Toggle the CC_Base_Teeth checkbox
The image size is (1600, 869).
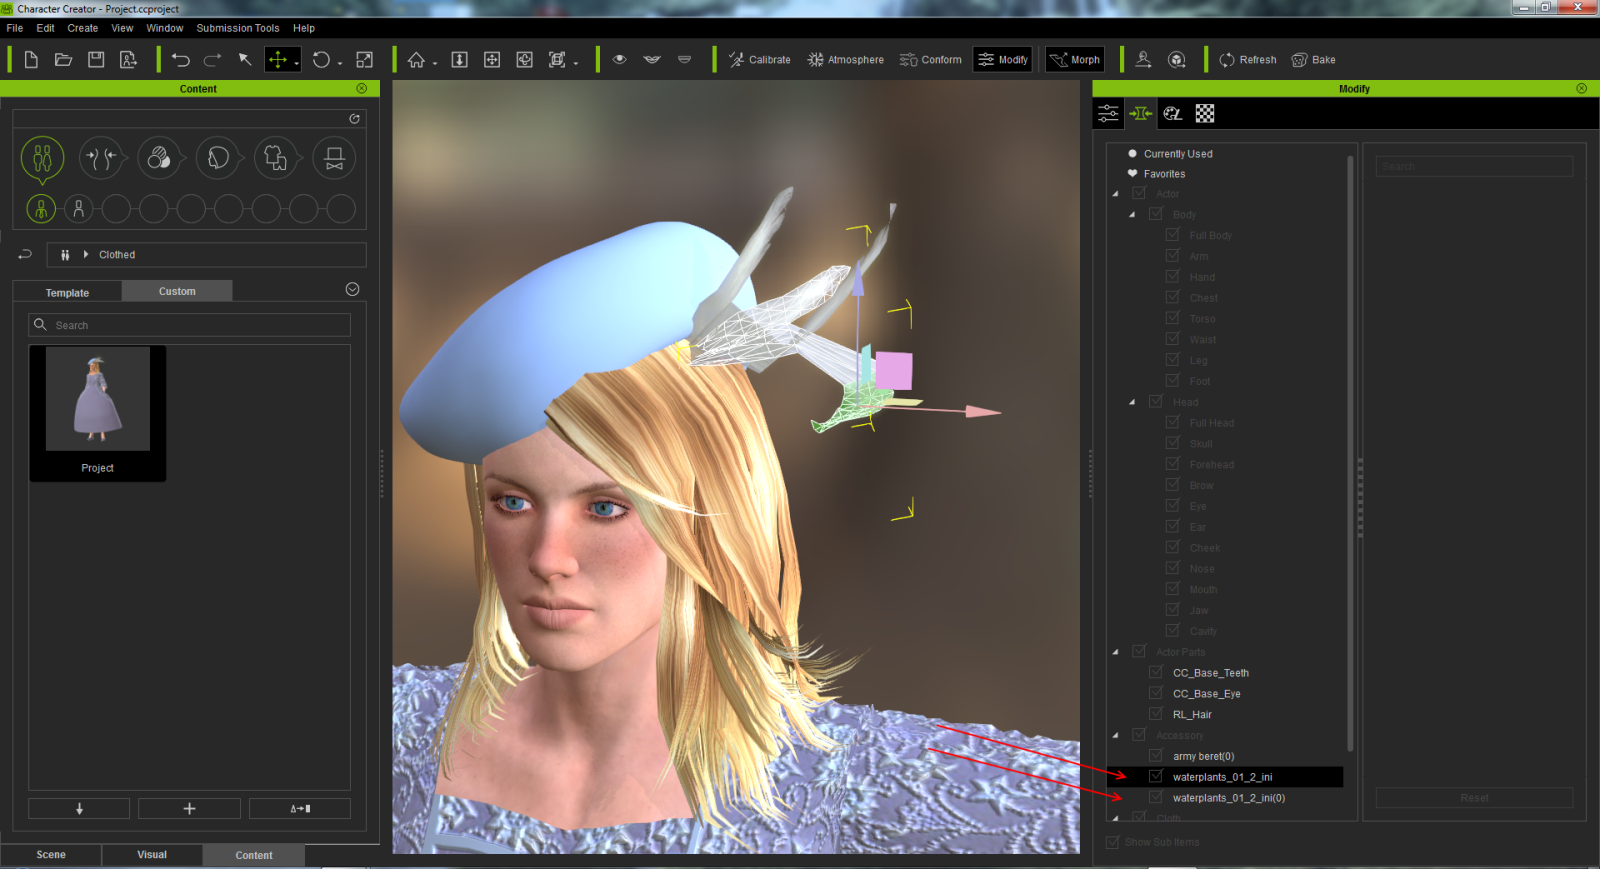1156,672
